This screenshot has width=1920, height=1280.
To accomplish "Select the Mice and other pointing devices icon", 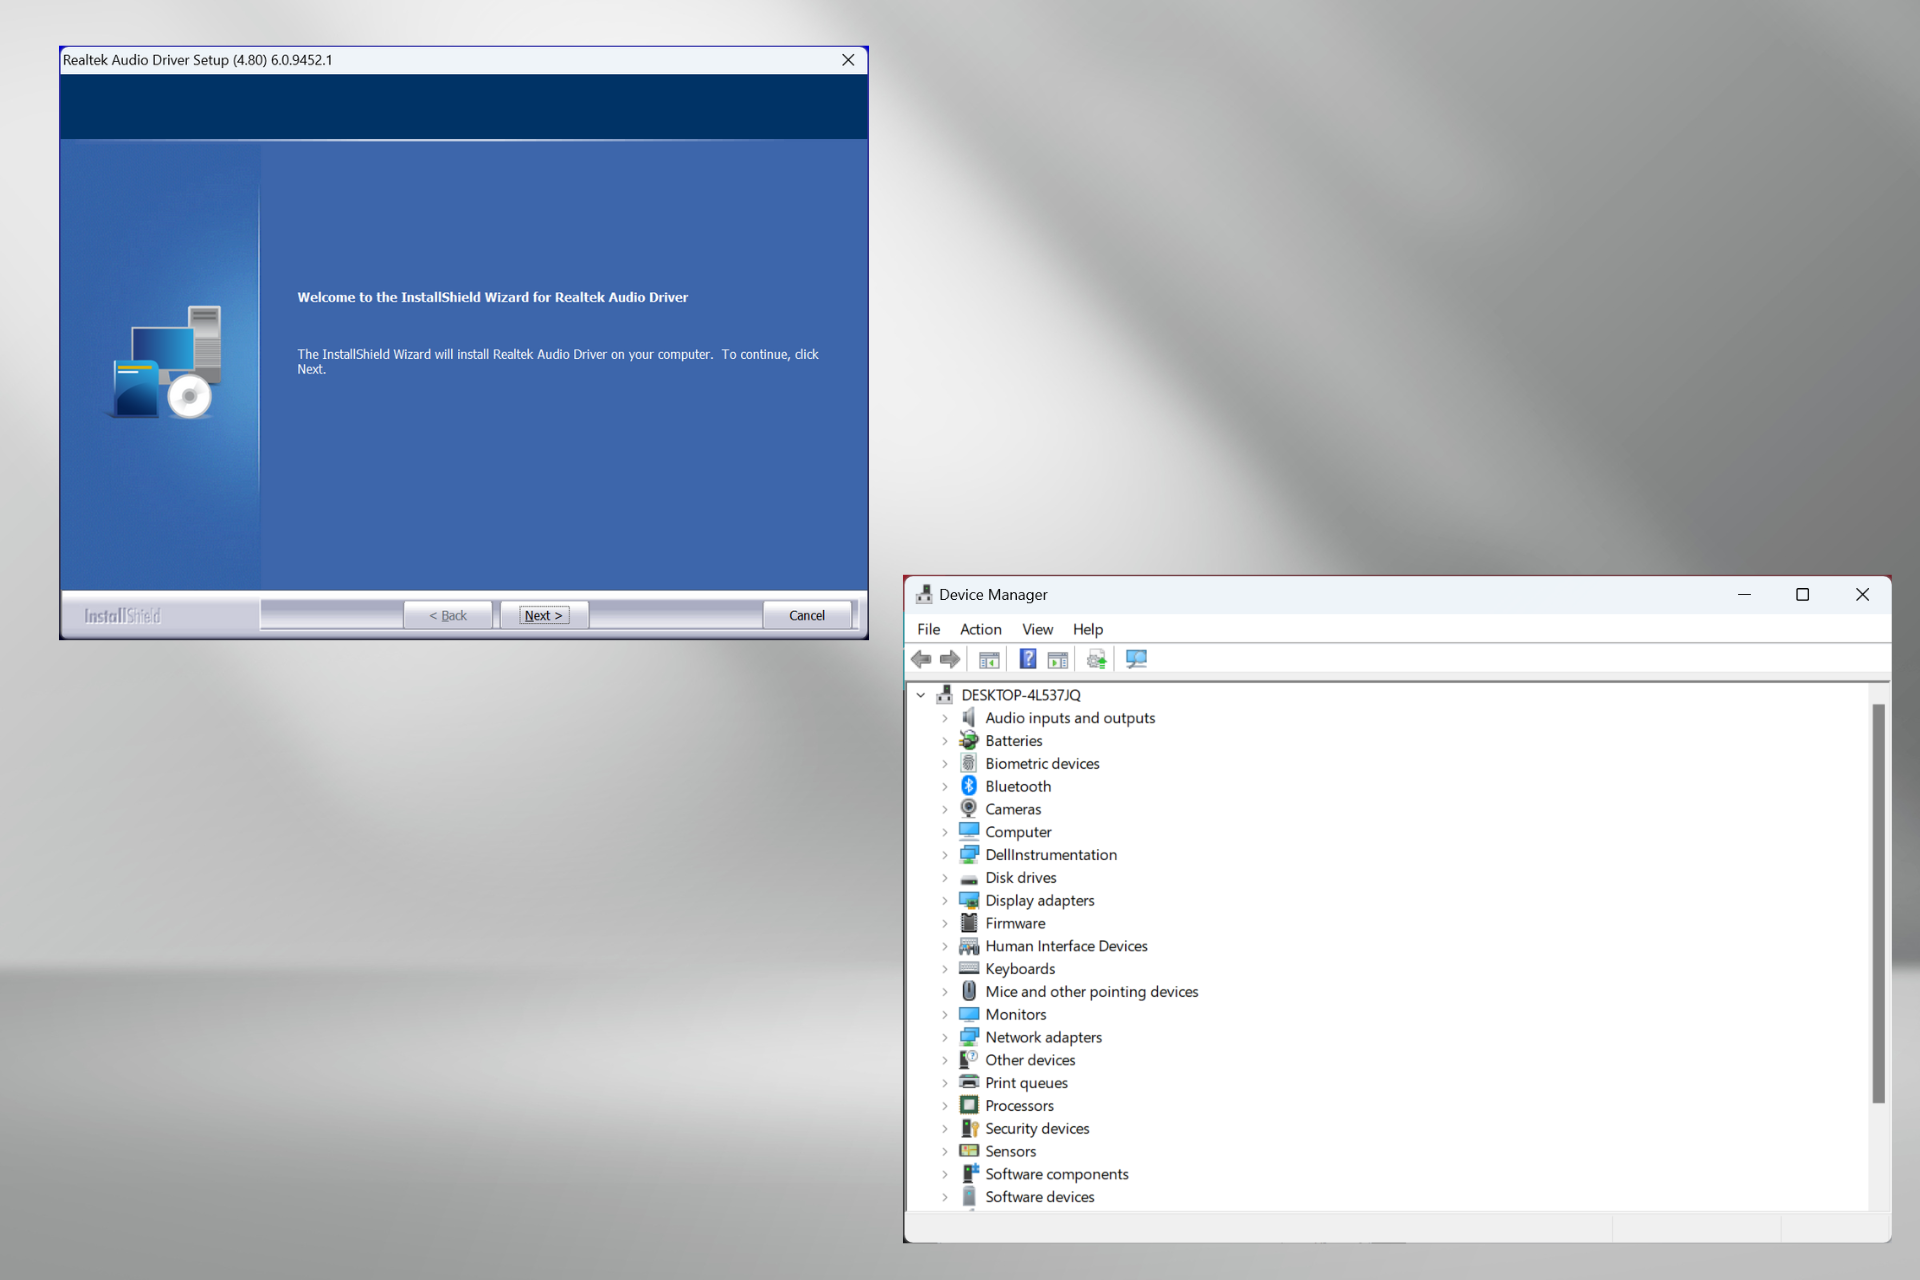I will point(968,991).
